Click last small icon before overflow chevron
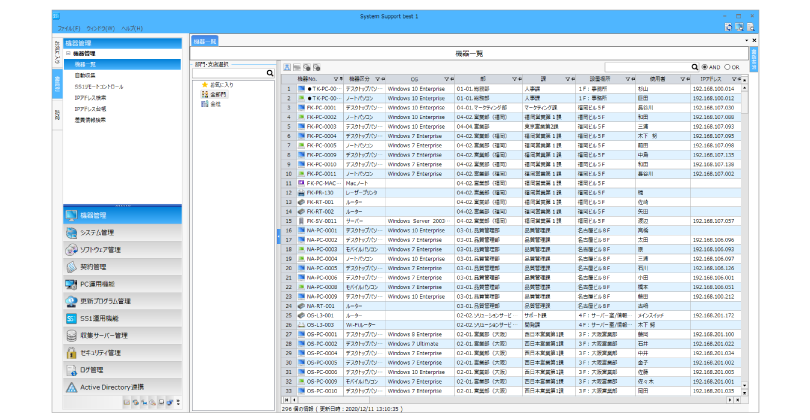 [169, 402]
